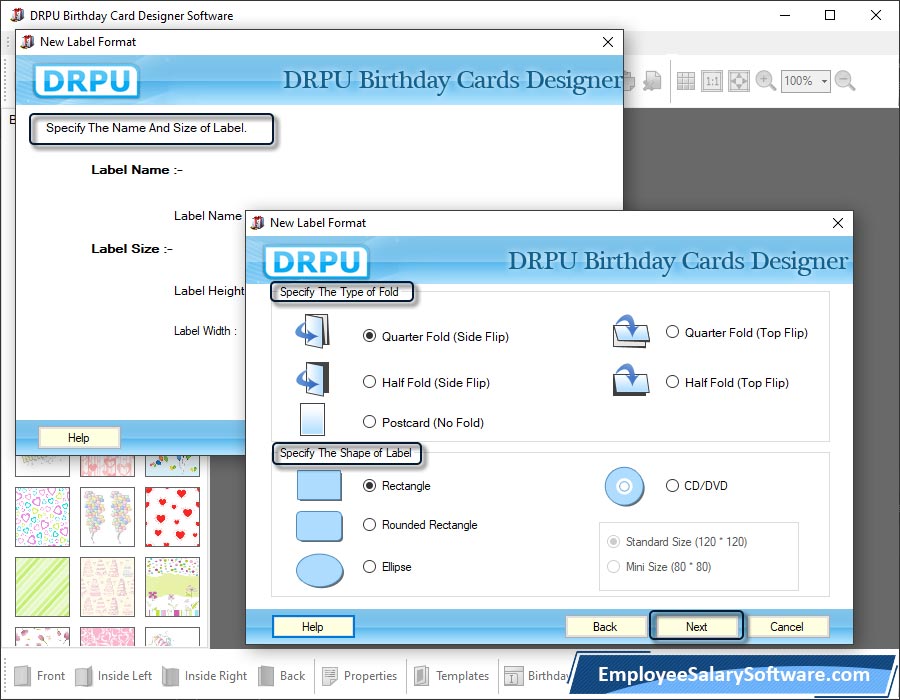
Task: Cancel the New Label Format wizard
Action: (x=786, y=627)
